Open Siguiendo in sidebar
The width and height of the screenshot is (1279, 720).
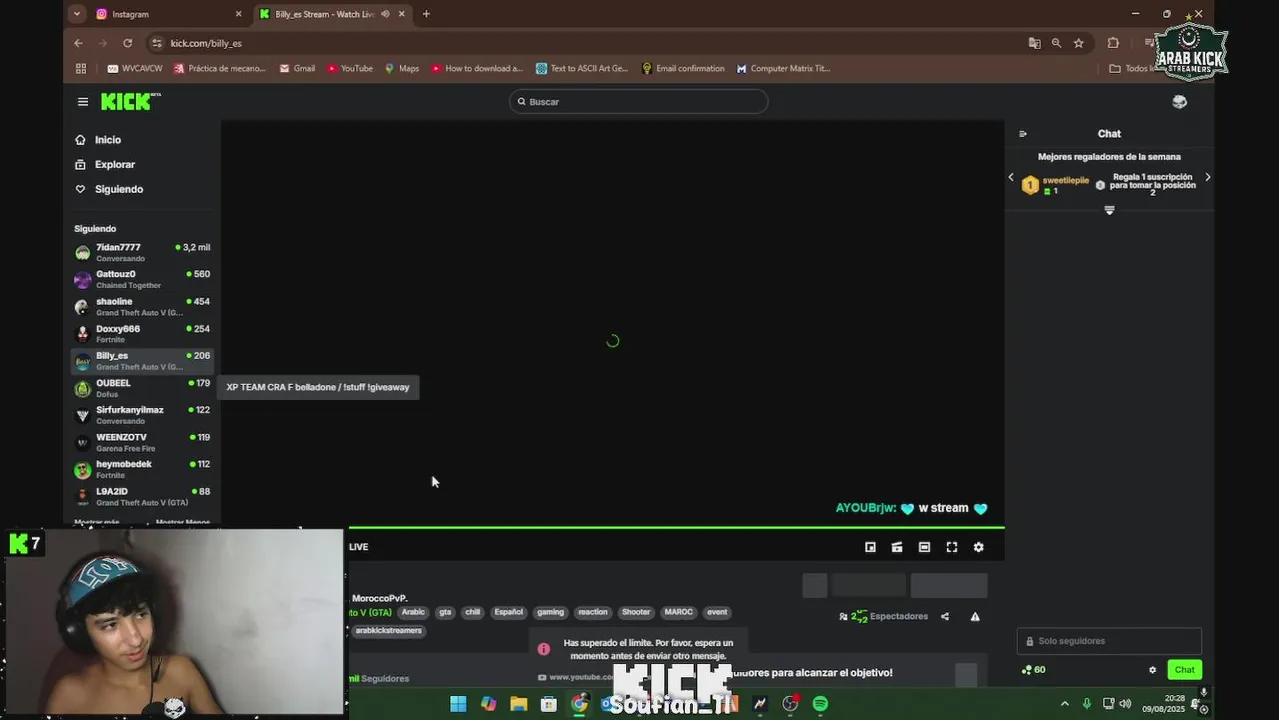coord(108,189)
